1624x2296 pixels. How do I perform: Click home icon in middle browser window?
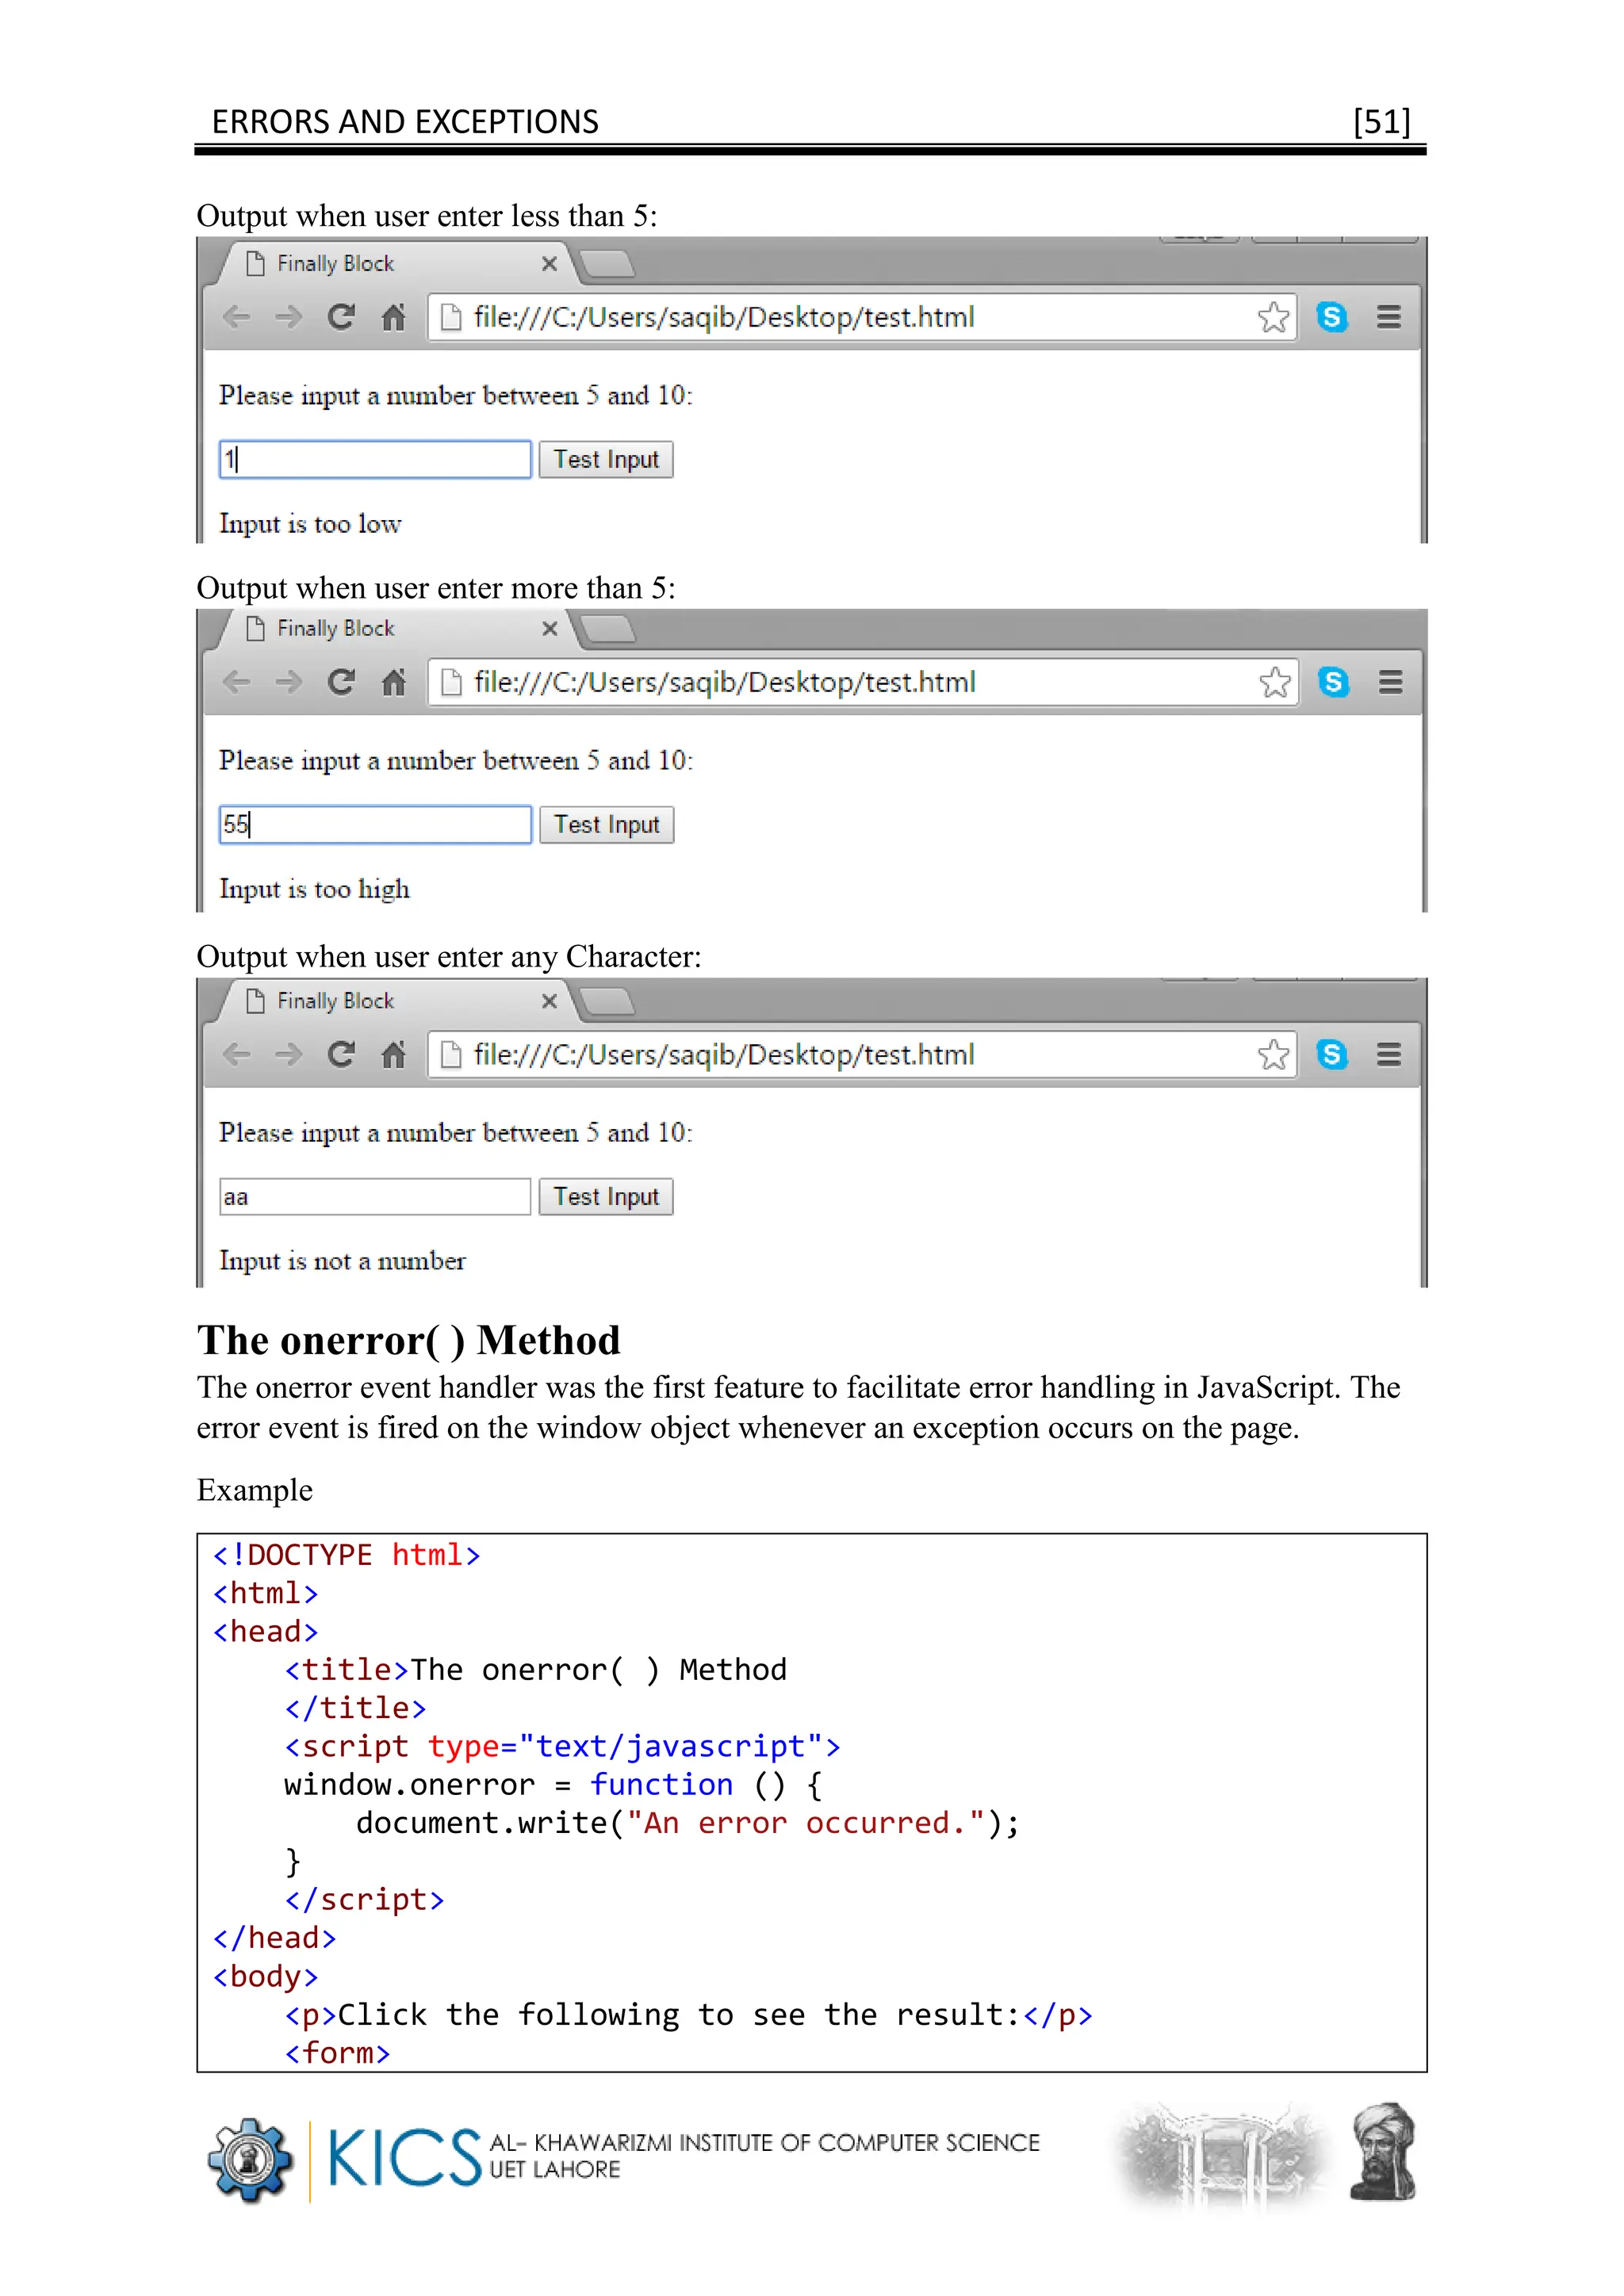click(x=394, y=682)
